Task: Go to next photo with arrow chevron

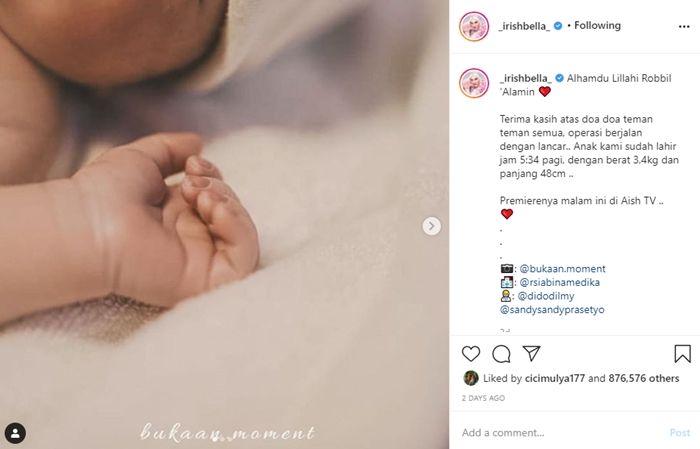Action: coord(431,226)
